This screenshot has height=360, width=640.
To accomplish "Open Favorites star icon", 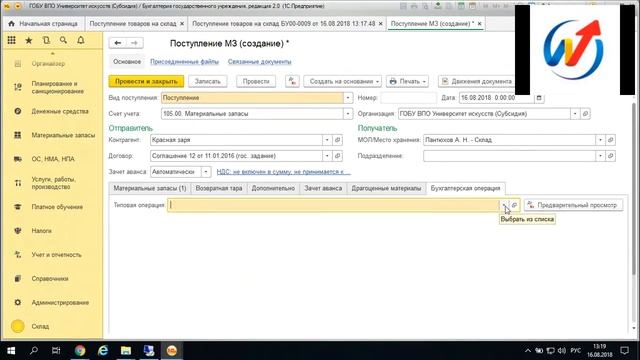I will 29,40.
